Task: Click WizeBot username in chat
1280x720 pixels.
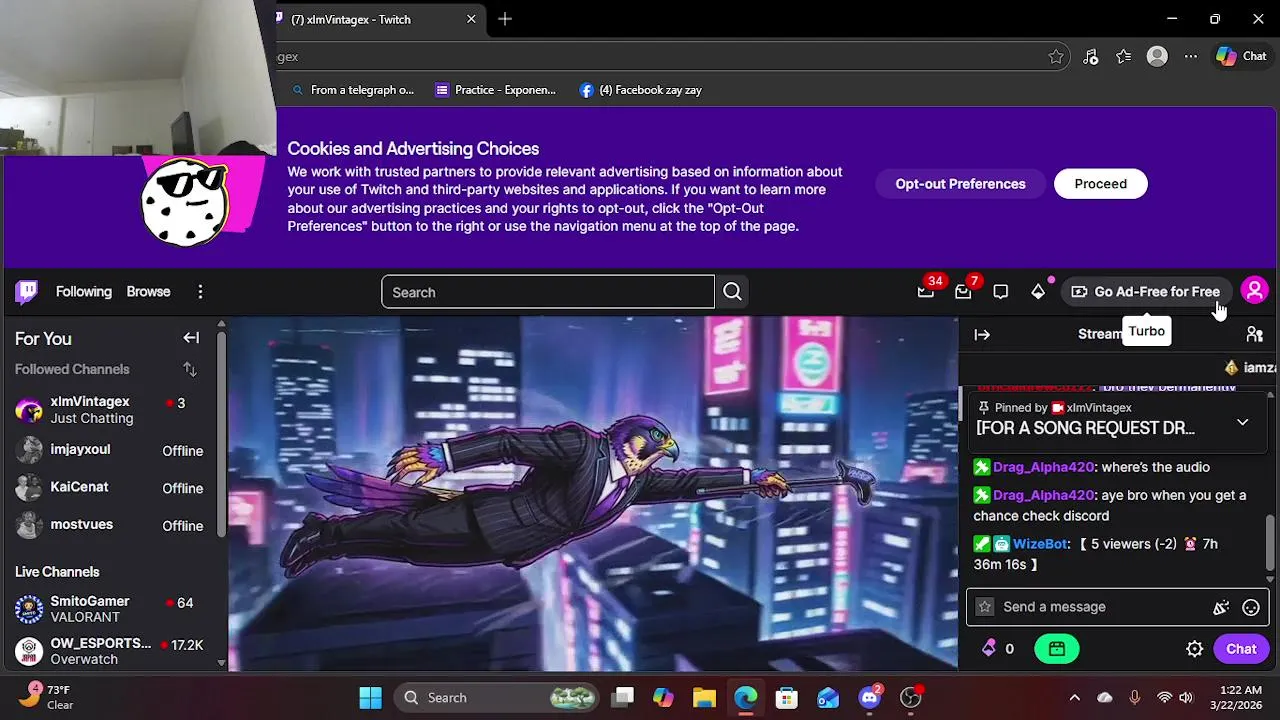Action: tap(1040, 544)
